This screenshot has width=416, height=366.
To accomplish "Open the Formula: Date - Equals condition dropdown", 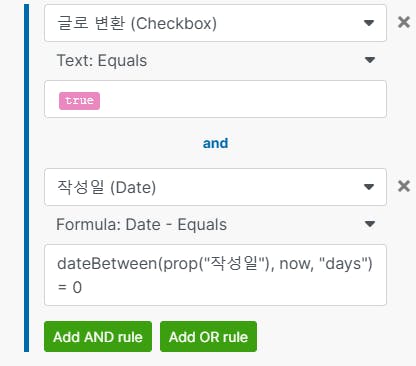I will (215, 224).
